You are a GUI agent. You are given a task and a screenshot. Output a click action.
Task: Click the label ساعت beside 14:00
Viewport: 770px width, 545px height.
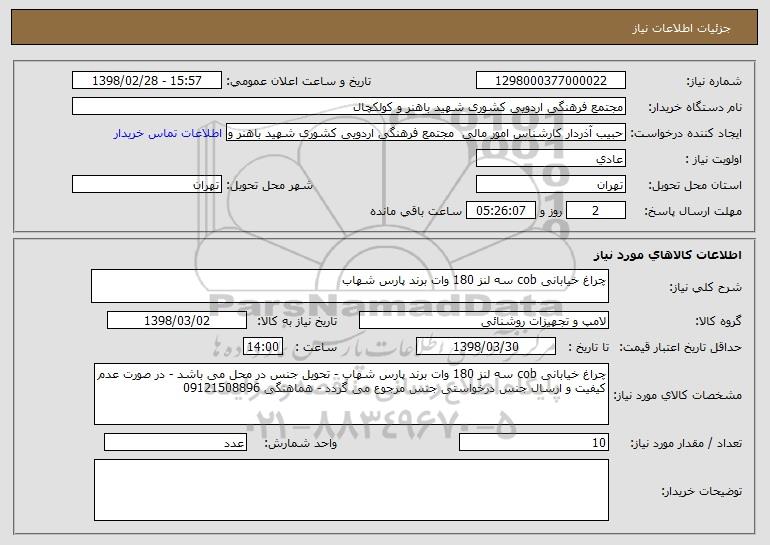point(316,348)
